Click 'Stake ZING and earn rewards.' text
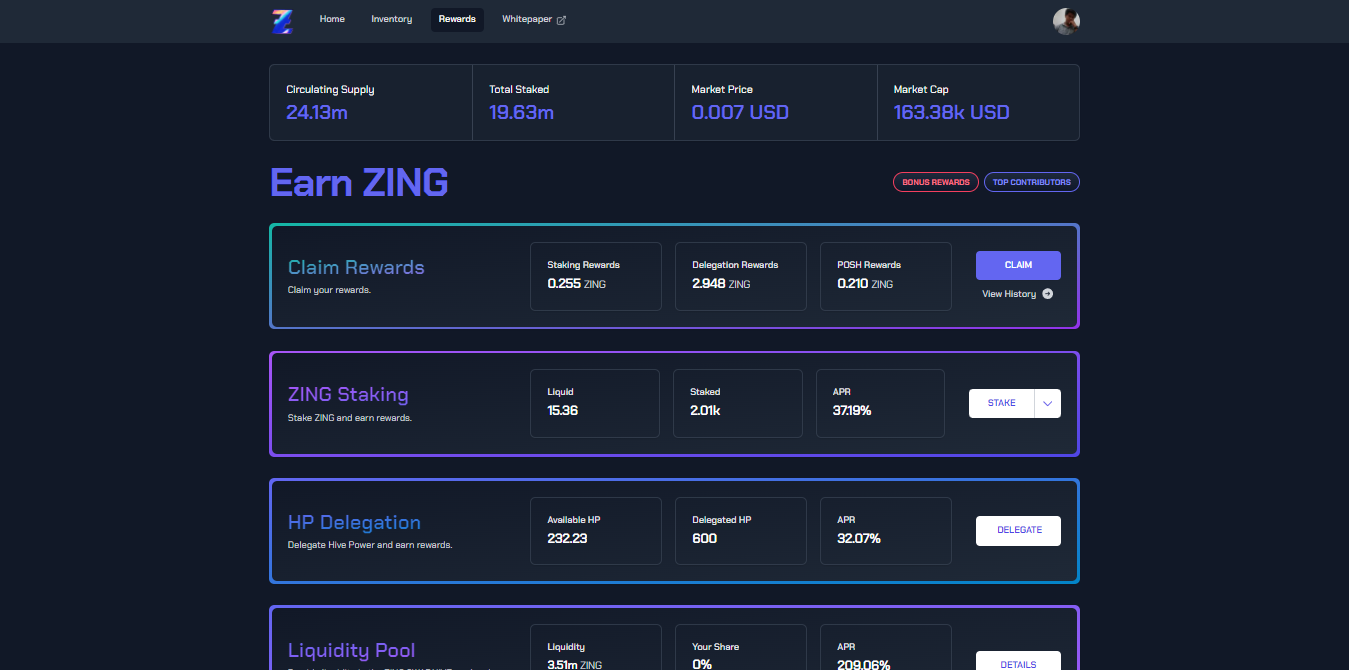 click(x=350, y=418)
